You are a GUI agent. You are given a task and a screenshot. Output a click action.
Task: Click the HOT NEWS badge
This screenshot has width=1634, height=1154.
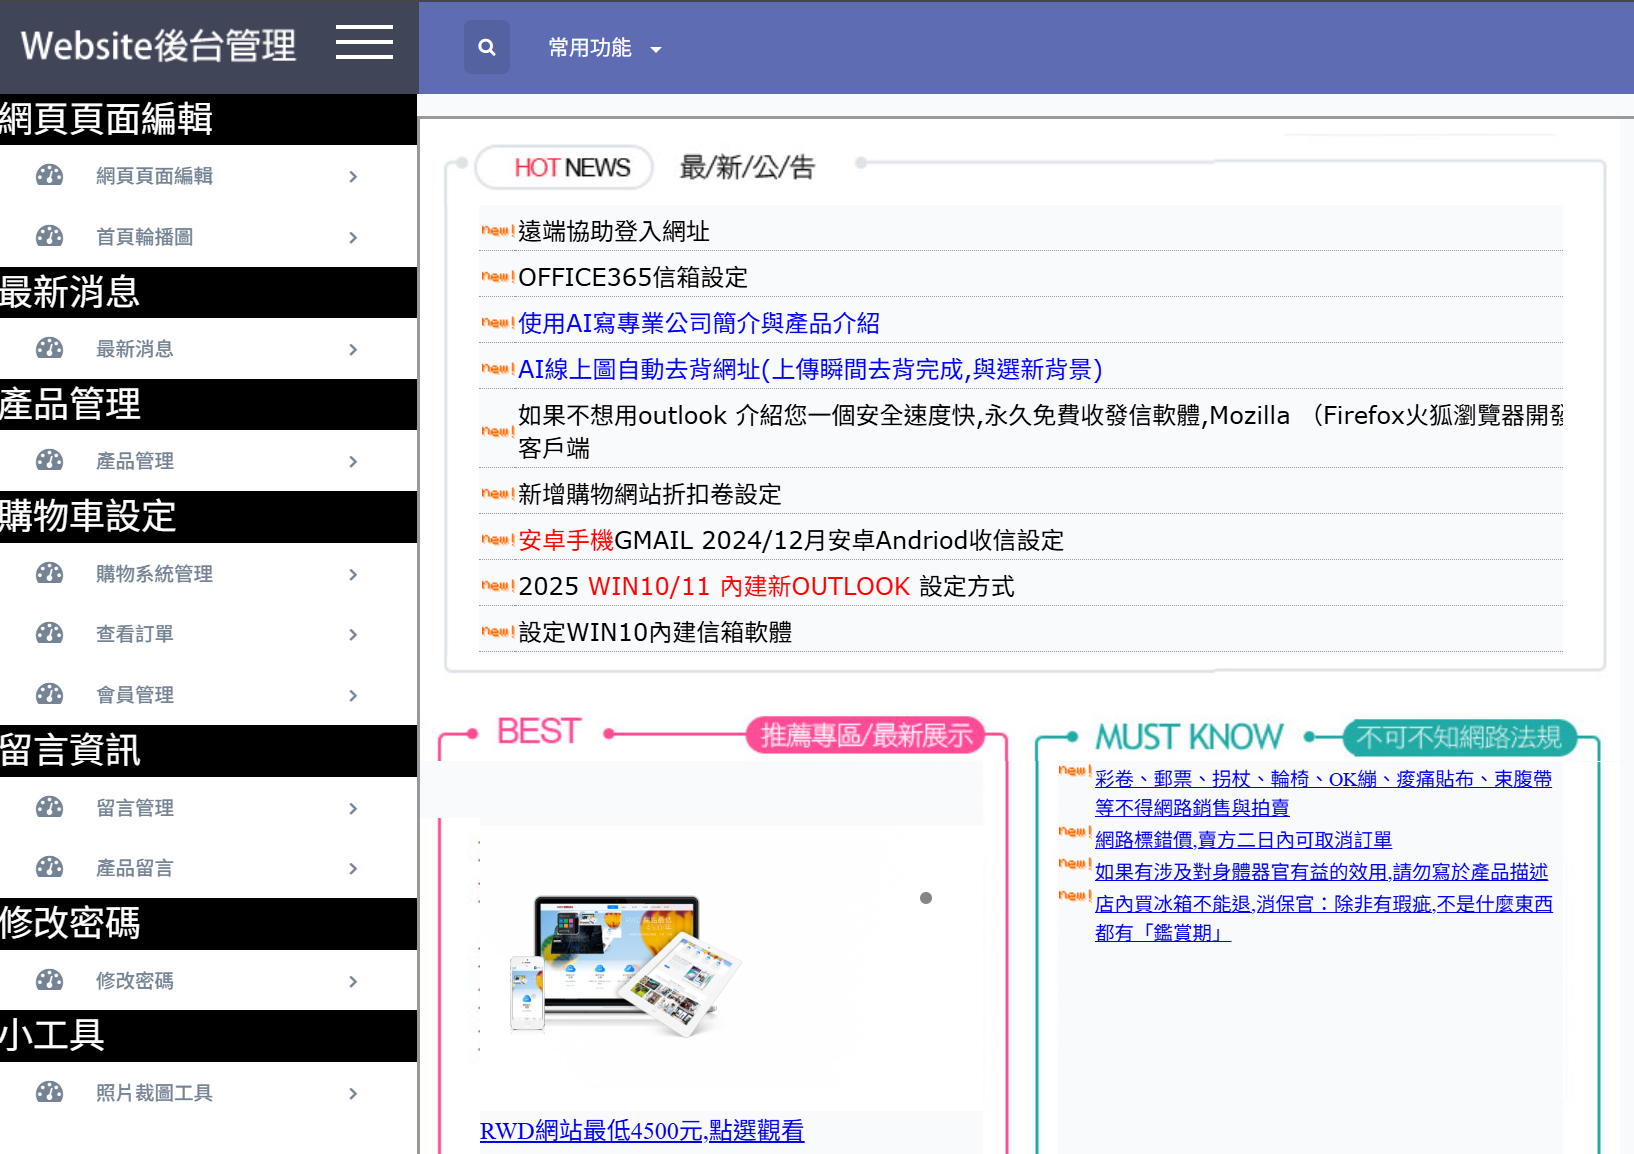click(565, 167)
